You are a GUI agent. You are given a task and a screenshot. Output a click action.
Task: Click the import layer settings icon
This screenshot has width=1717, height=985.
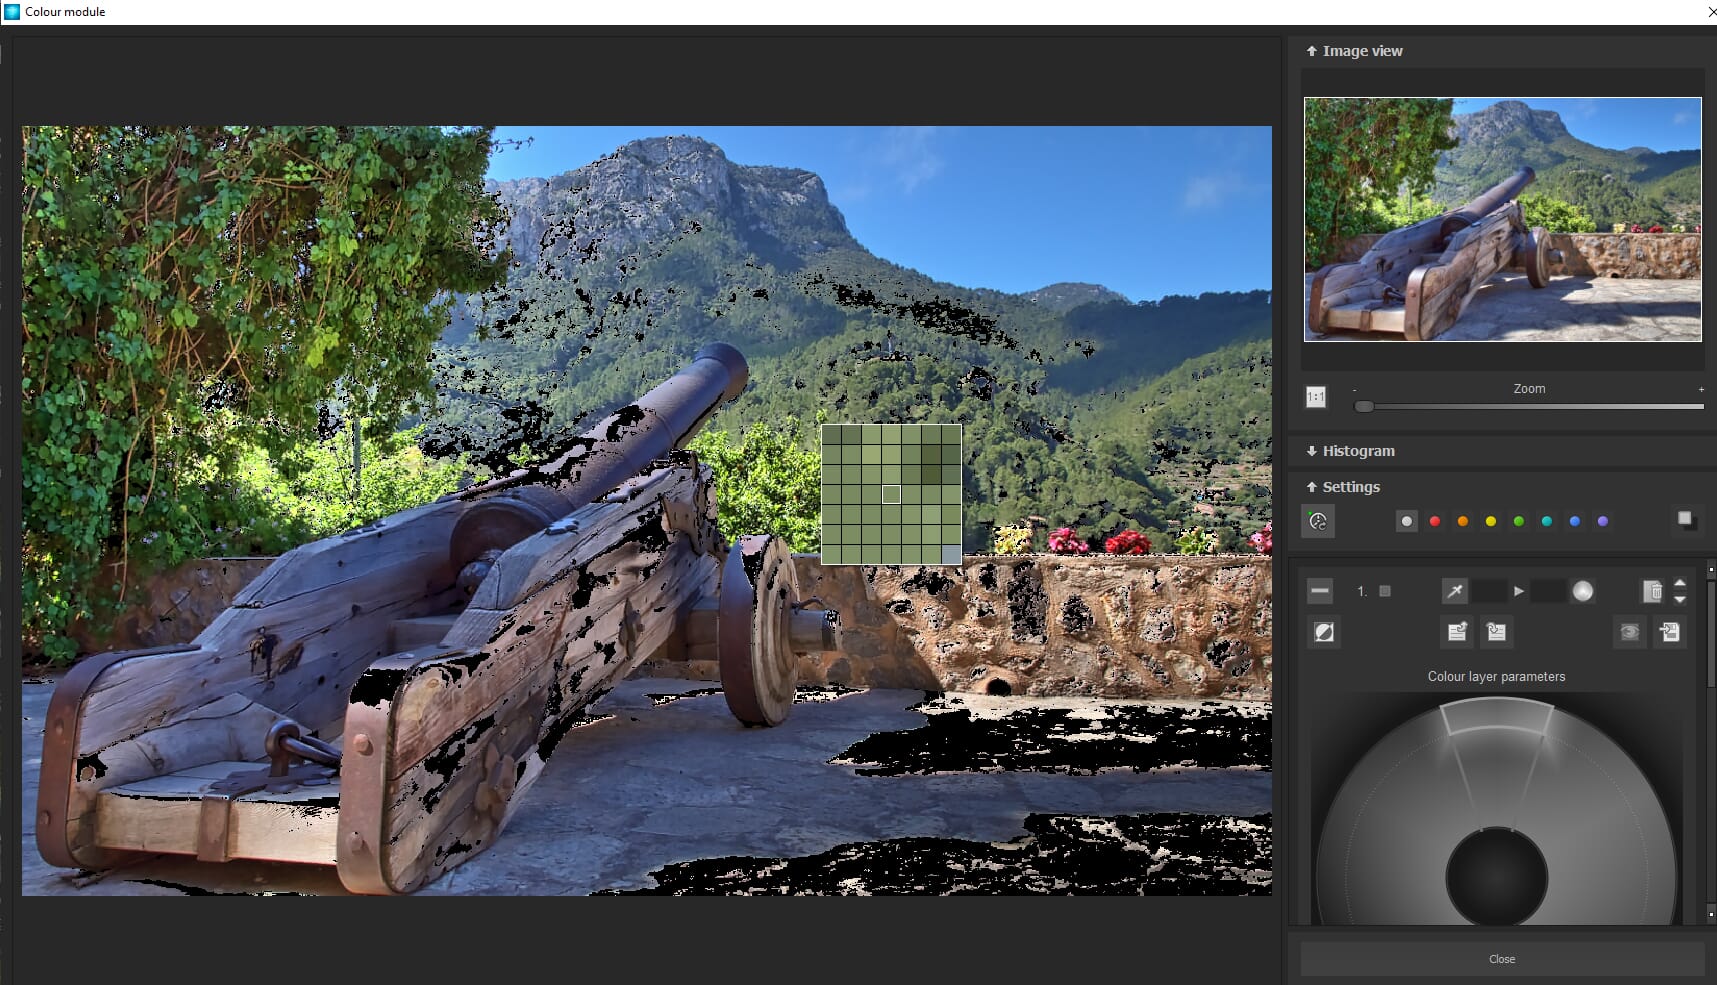pos(1497,632)
